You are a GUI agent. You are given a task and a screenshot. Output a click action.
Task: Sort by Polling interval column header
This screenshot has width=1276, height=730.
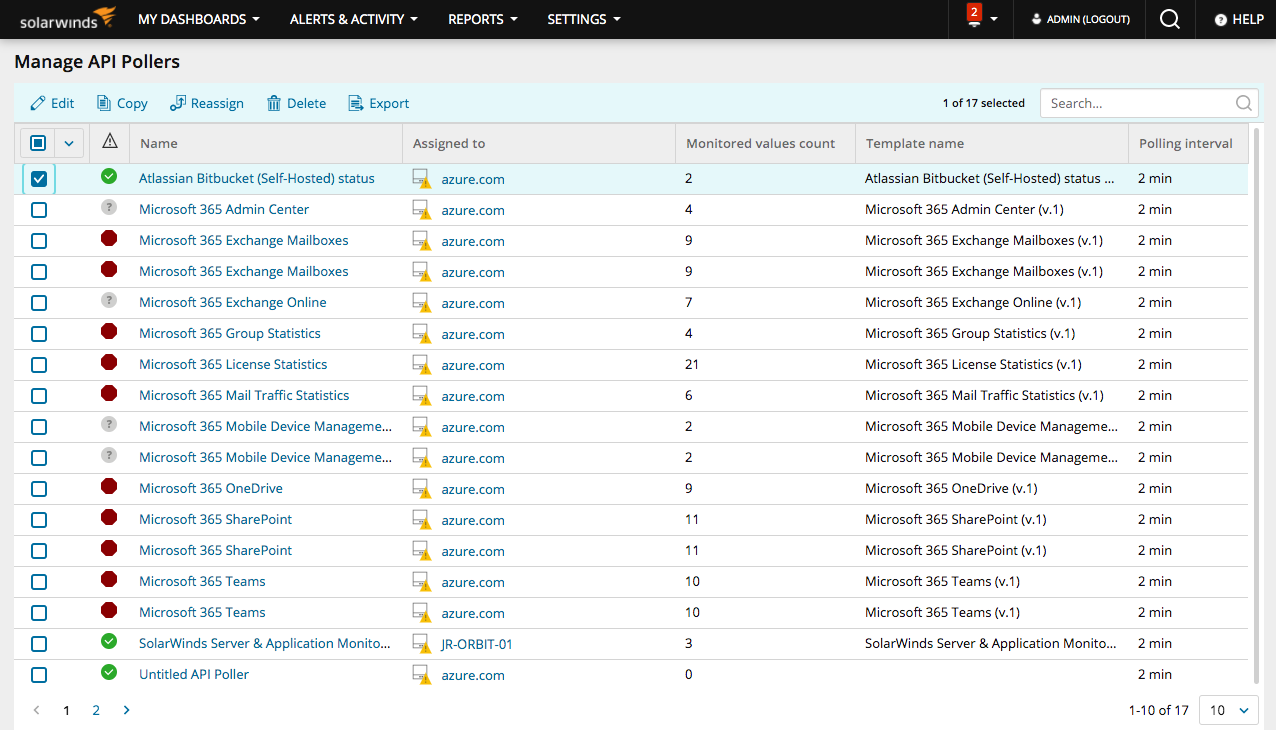click(1186, 143)
